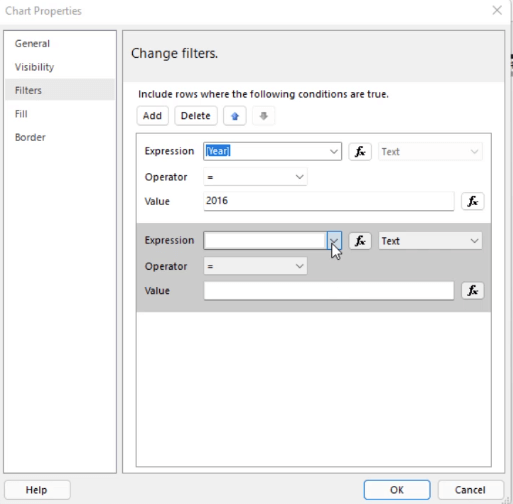Add a new filter condition
The image size is (513, 504).
(x=152, y=116)
